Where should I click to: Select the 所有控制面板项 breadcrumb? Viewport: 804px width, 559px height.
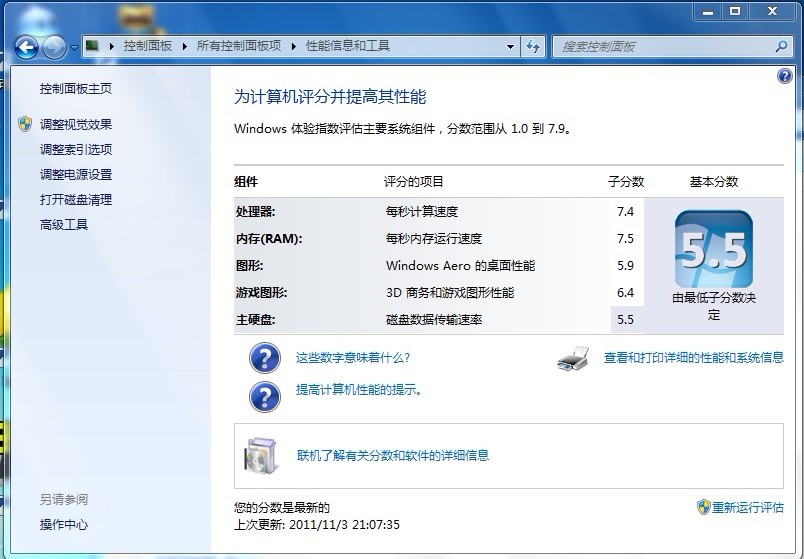tap(239, 46)
